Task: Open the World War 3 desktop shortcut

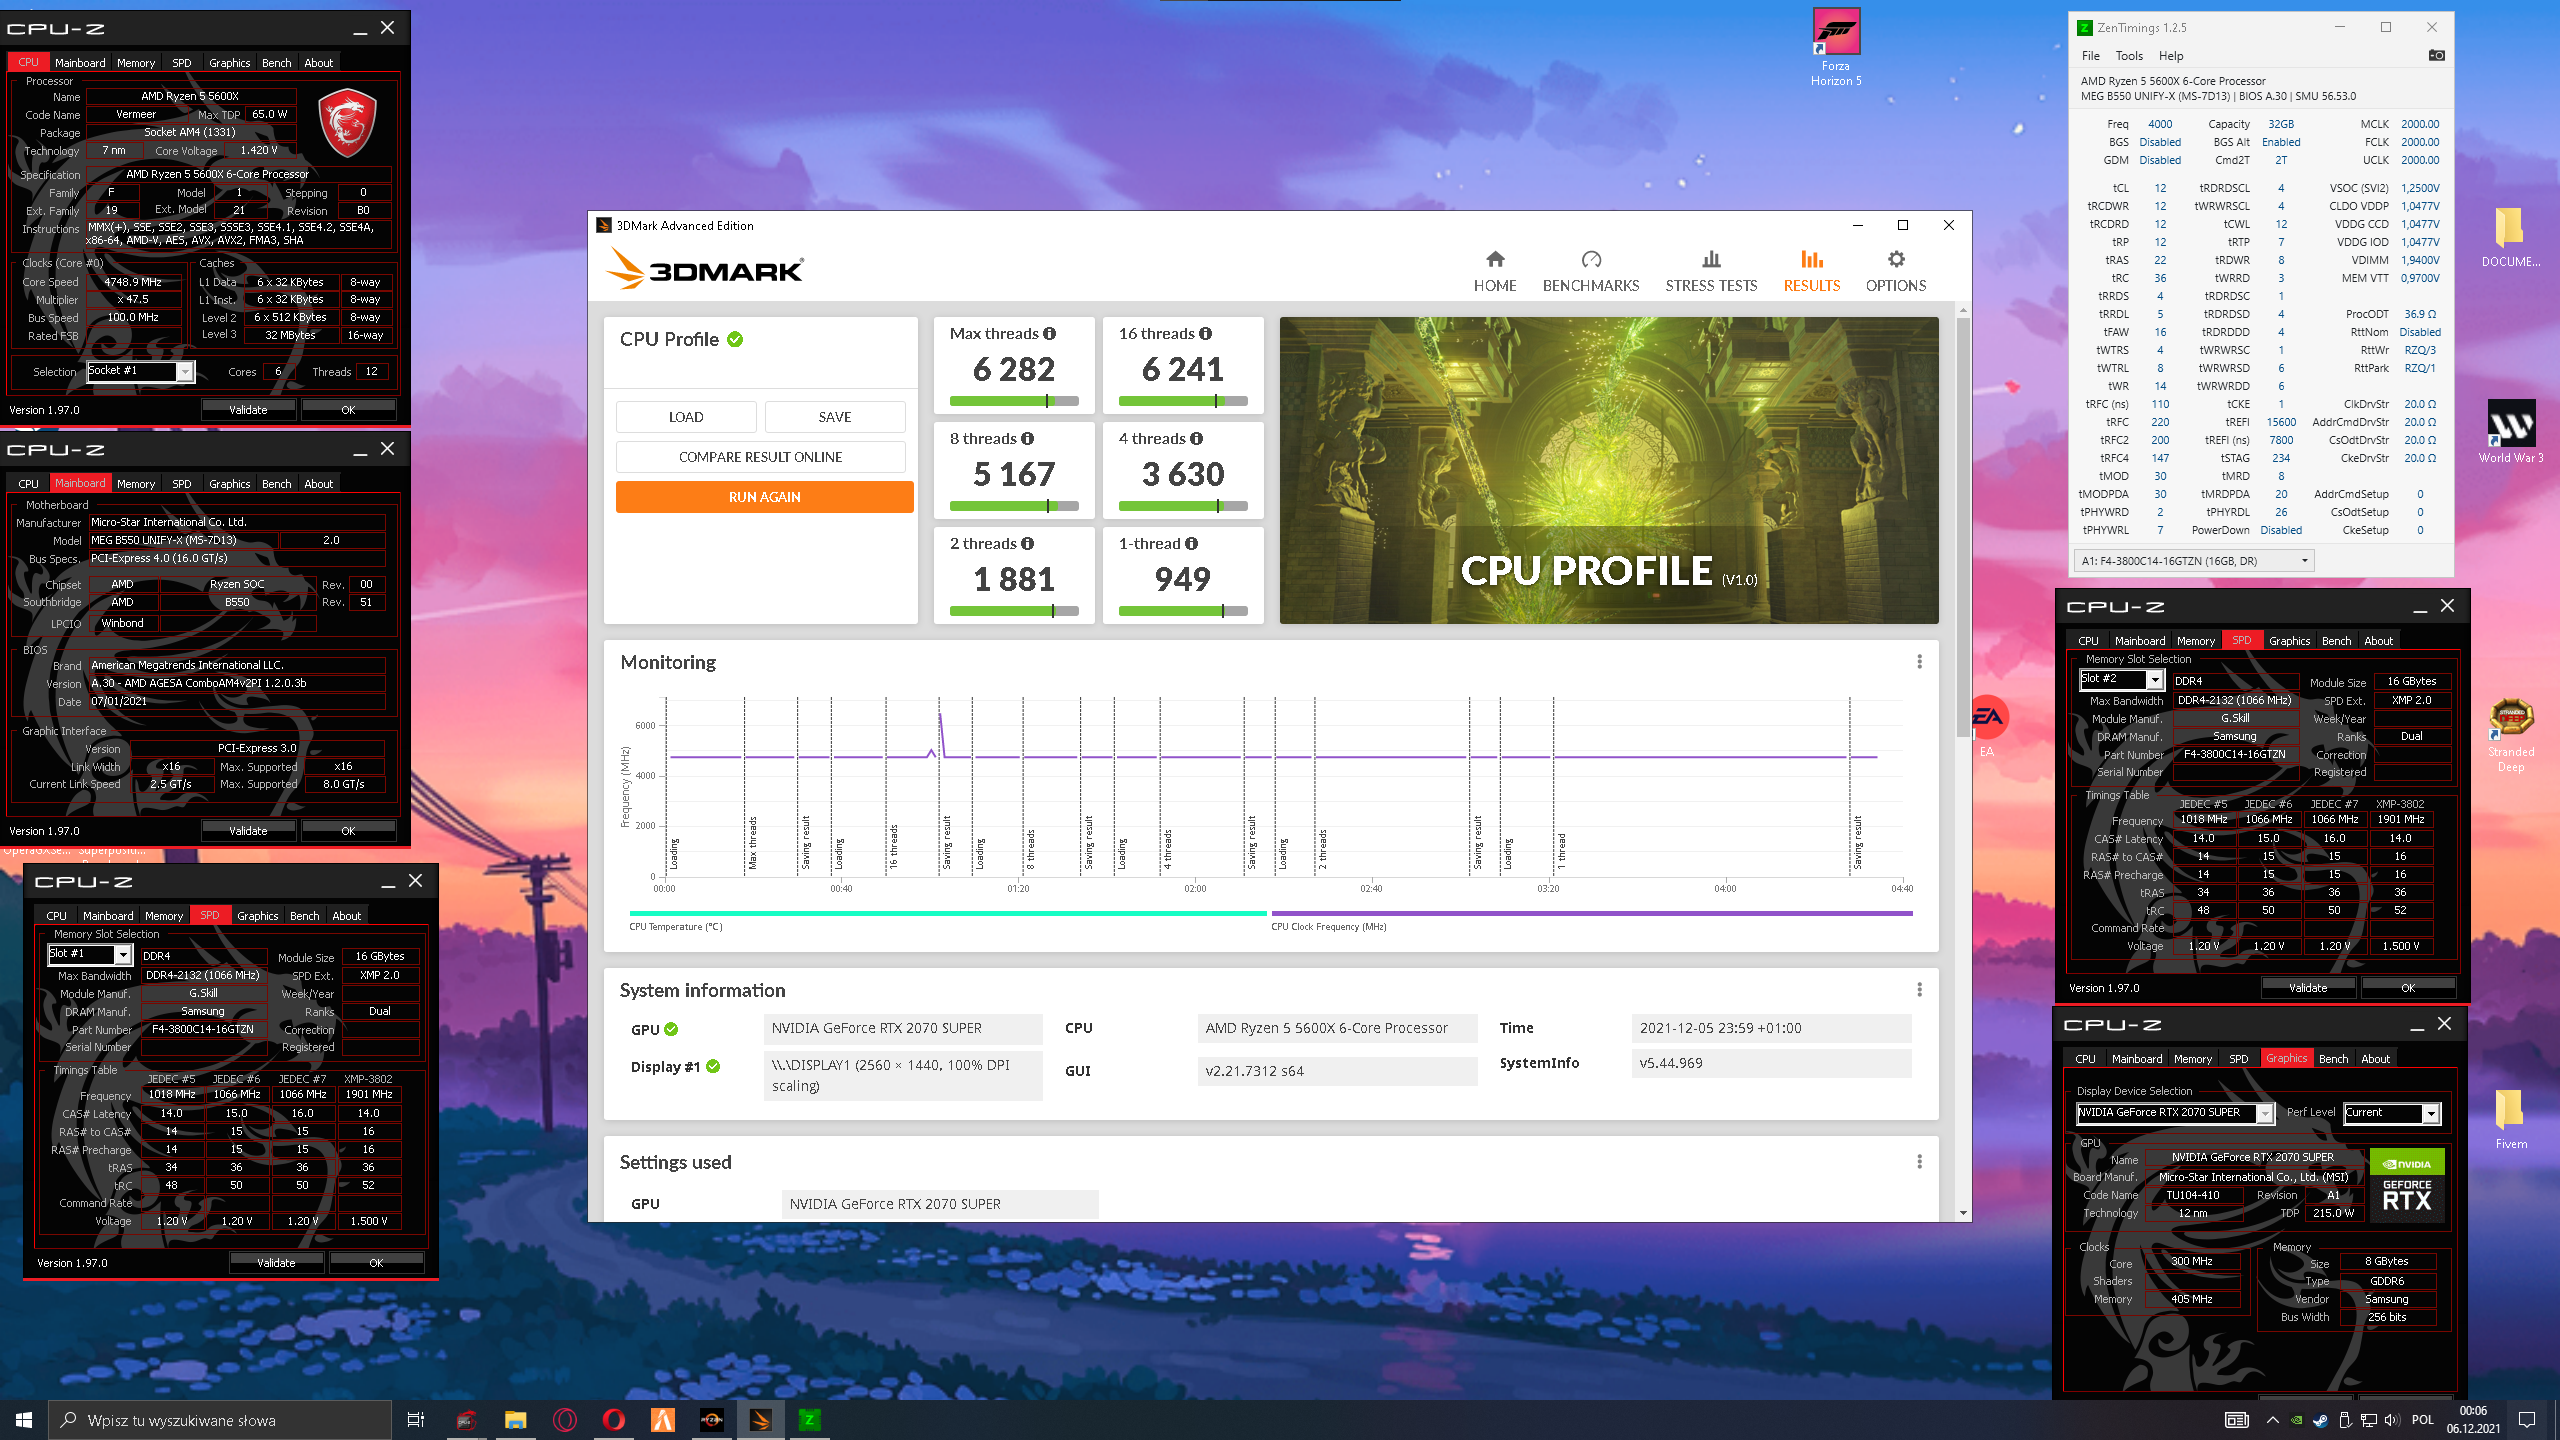Action: coord(2511,432)
